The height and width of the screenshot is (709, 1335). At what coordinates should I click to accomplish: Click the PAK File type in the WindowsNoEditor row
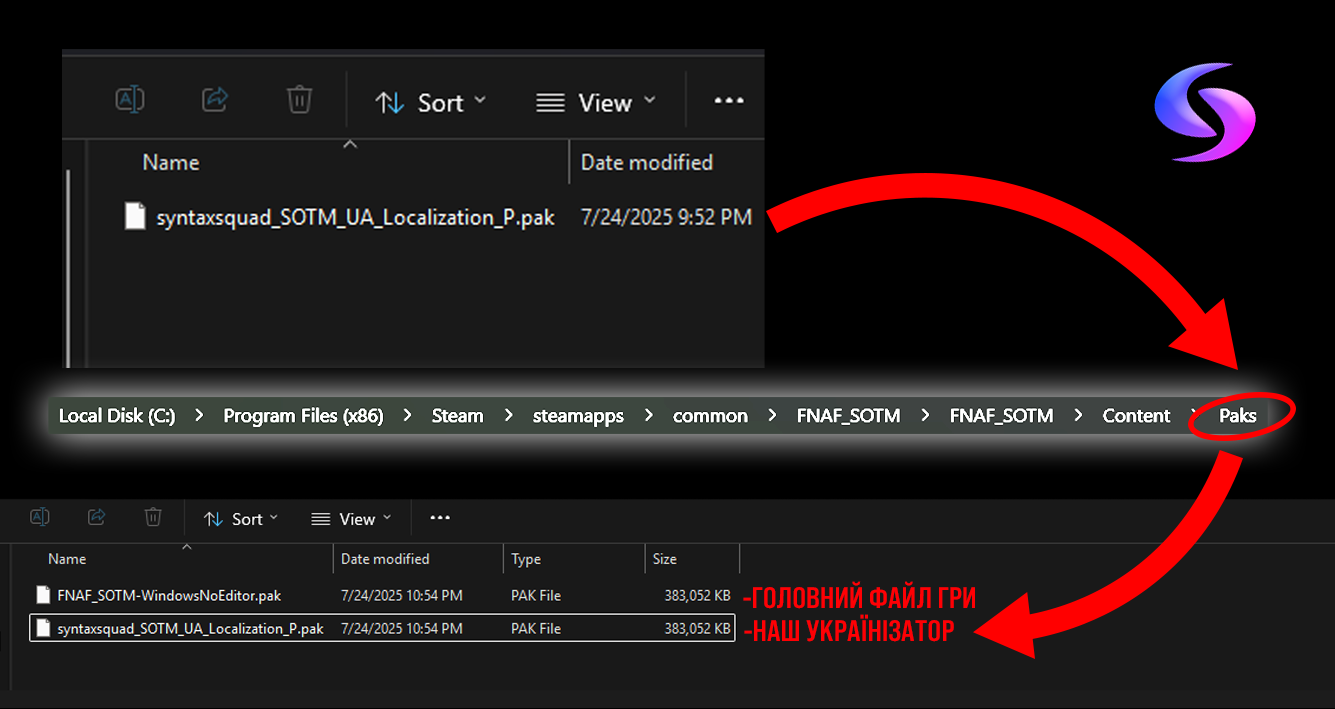pos(536,596)
